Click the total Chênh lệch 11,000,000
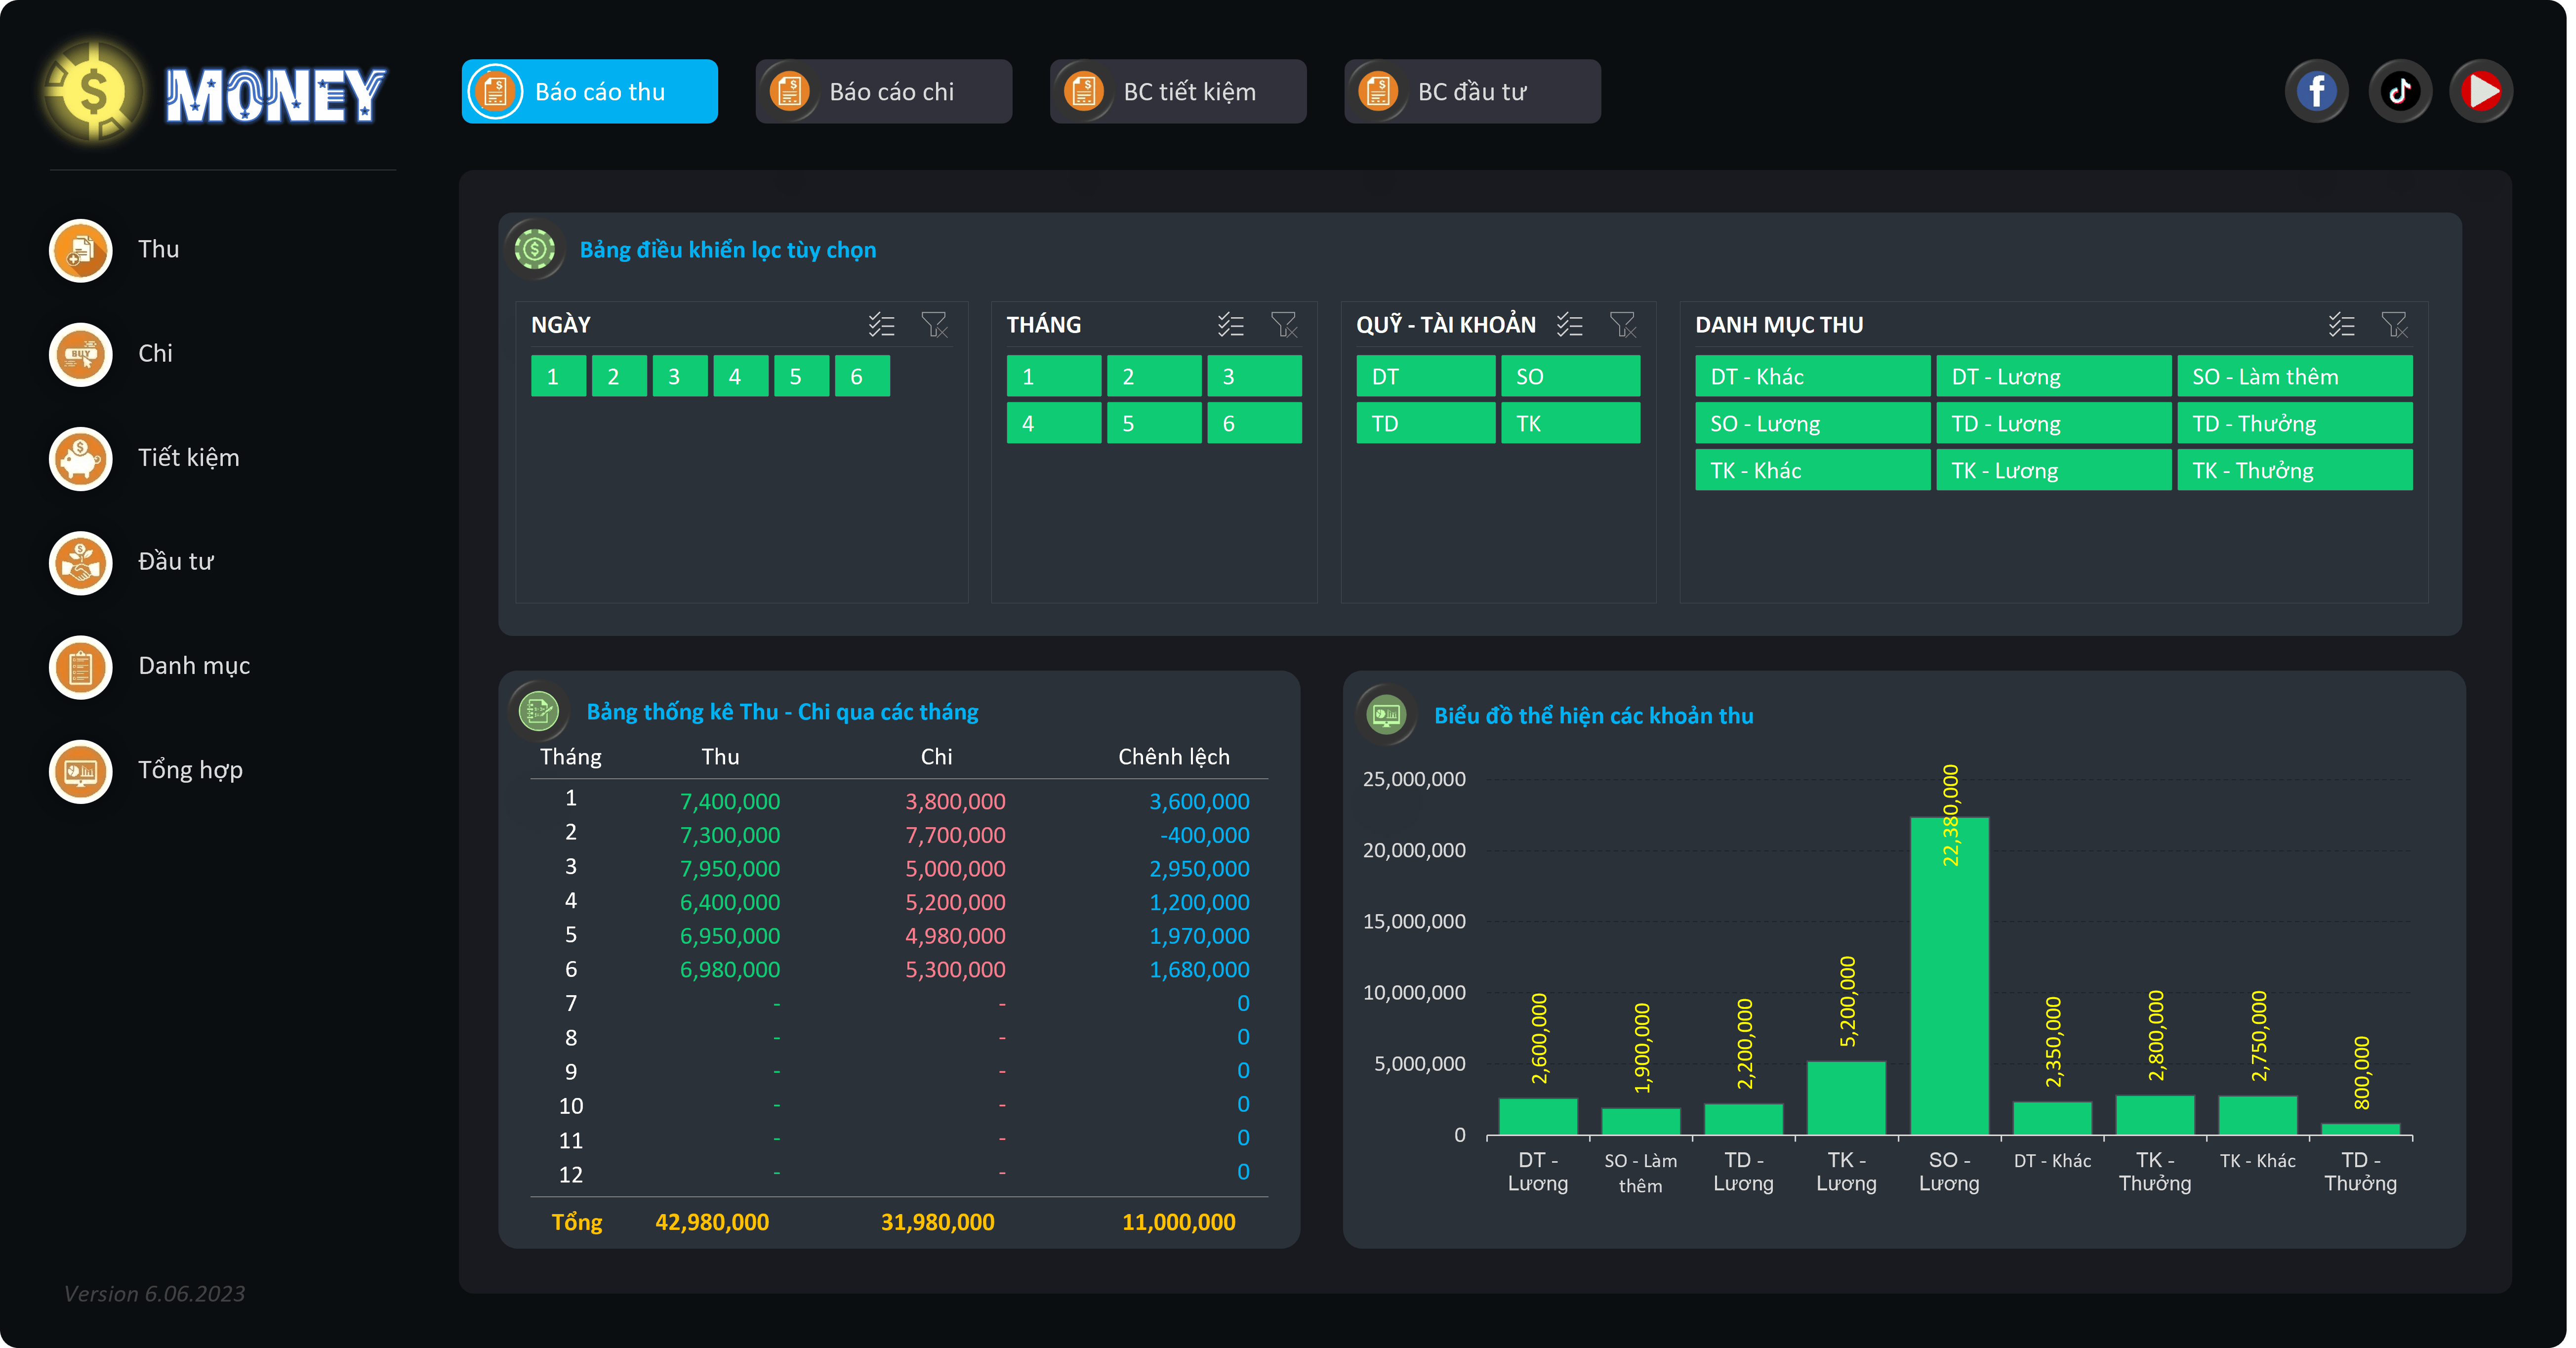This screenshot has width=2576, height=1348. pyautogui.click(x=1178, y=1223)
